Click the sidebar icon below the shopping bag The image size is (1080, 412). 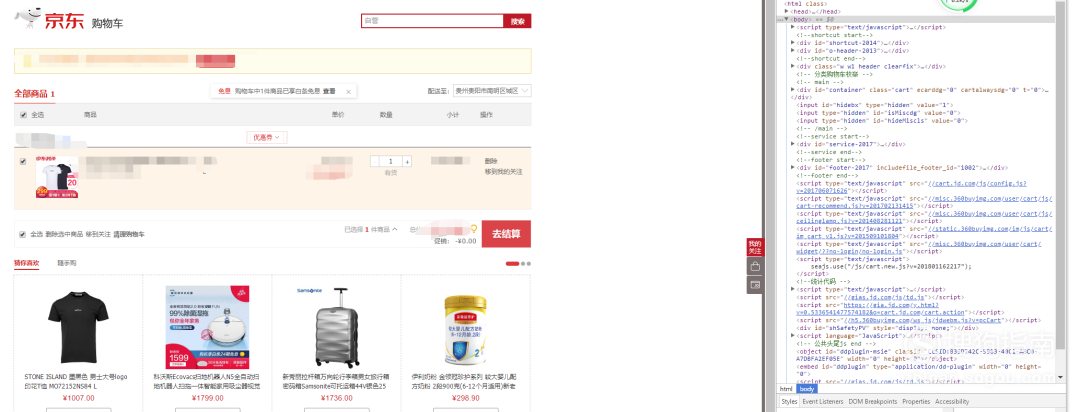tap(755, 284)
